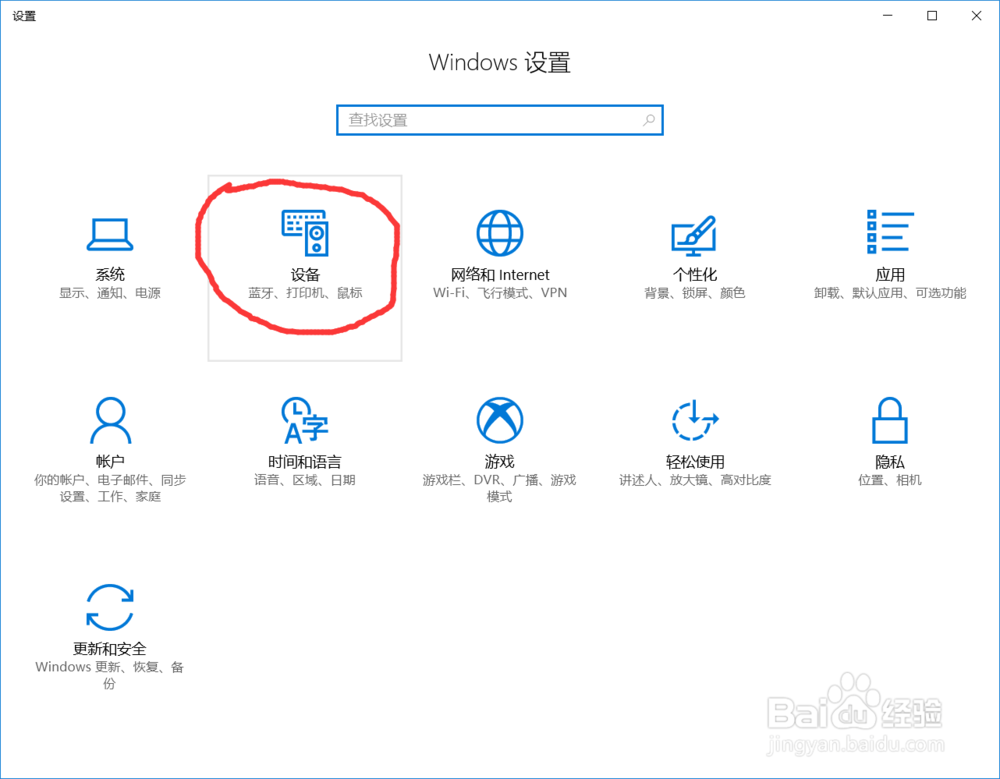Click the 轻松使用 title
This screenshot has height=779, width=1000.
(695, 461)
